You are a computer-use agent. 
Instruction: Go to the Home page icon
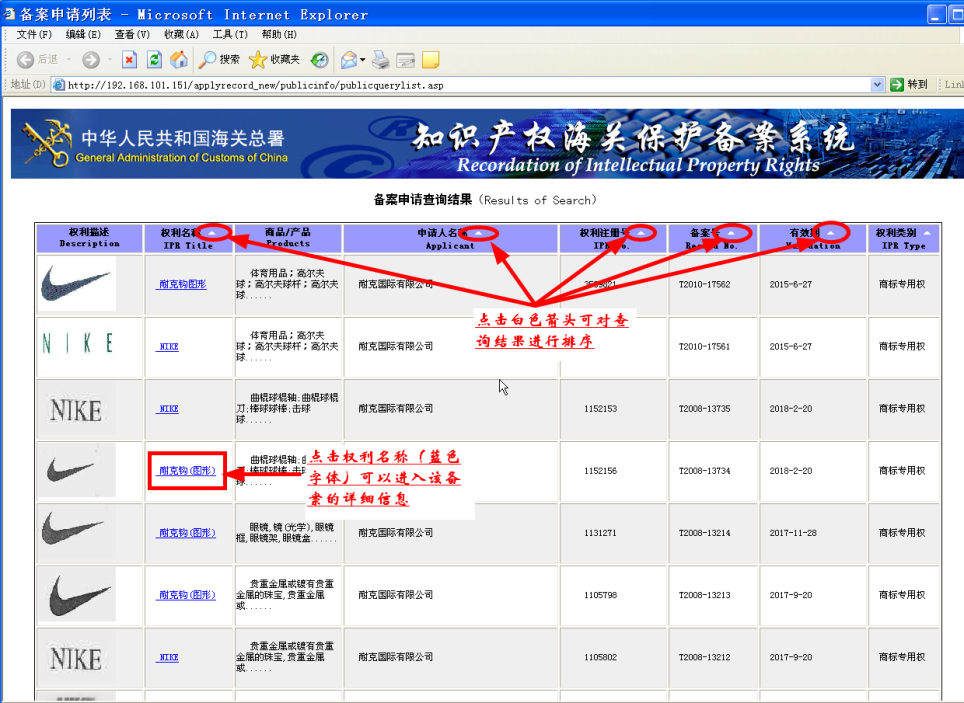point(179,60)
